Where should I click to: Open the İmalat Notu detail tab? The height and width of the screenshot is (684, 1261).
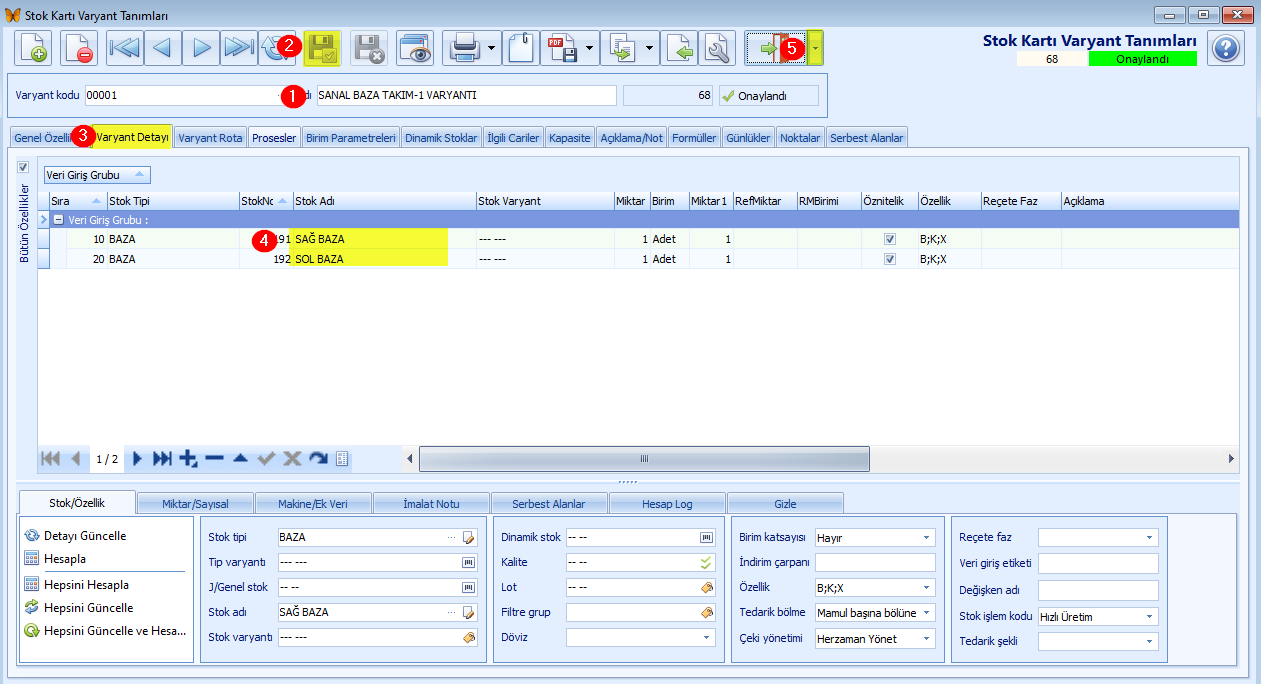[x=431, y=503]
